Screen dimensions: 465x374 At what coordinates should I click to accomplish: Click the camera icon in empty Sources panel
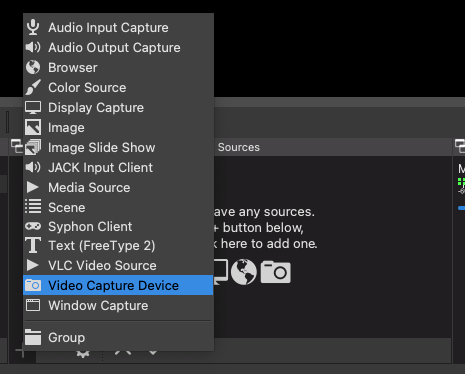pos(275,272)
